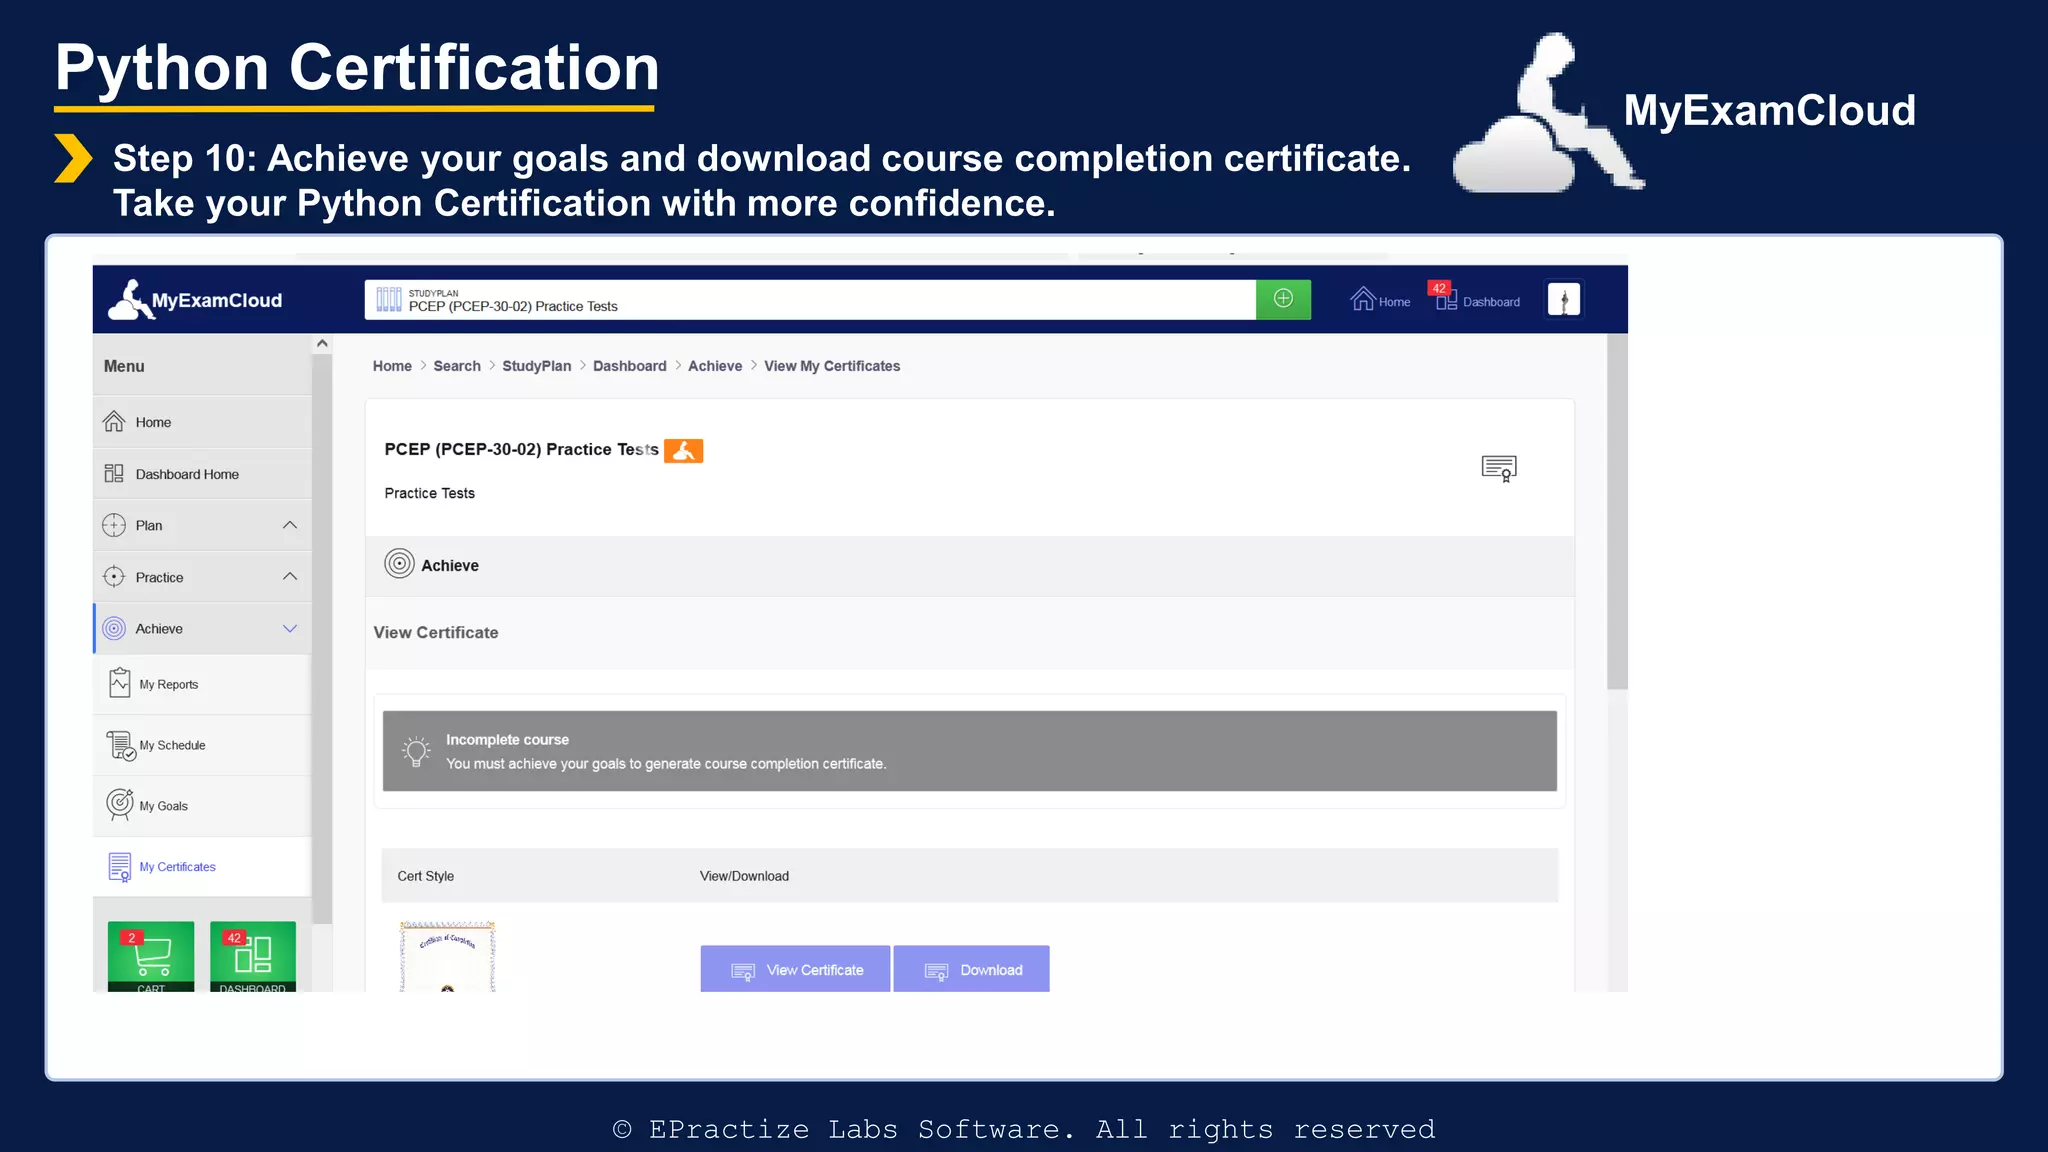Click the study plan search field
Viewport: 2048px width, 1152px height.
810,300
